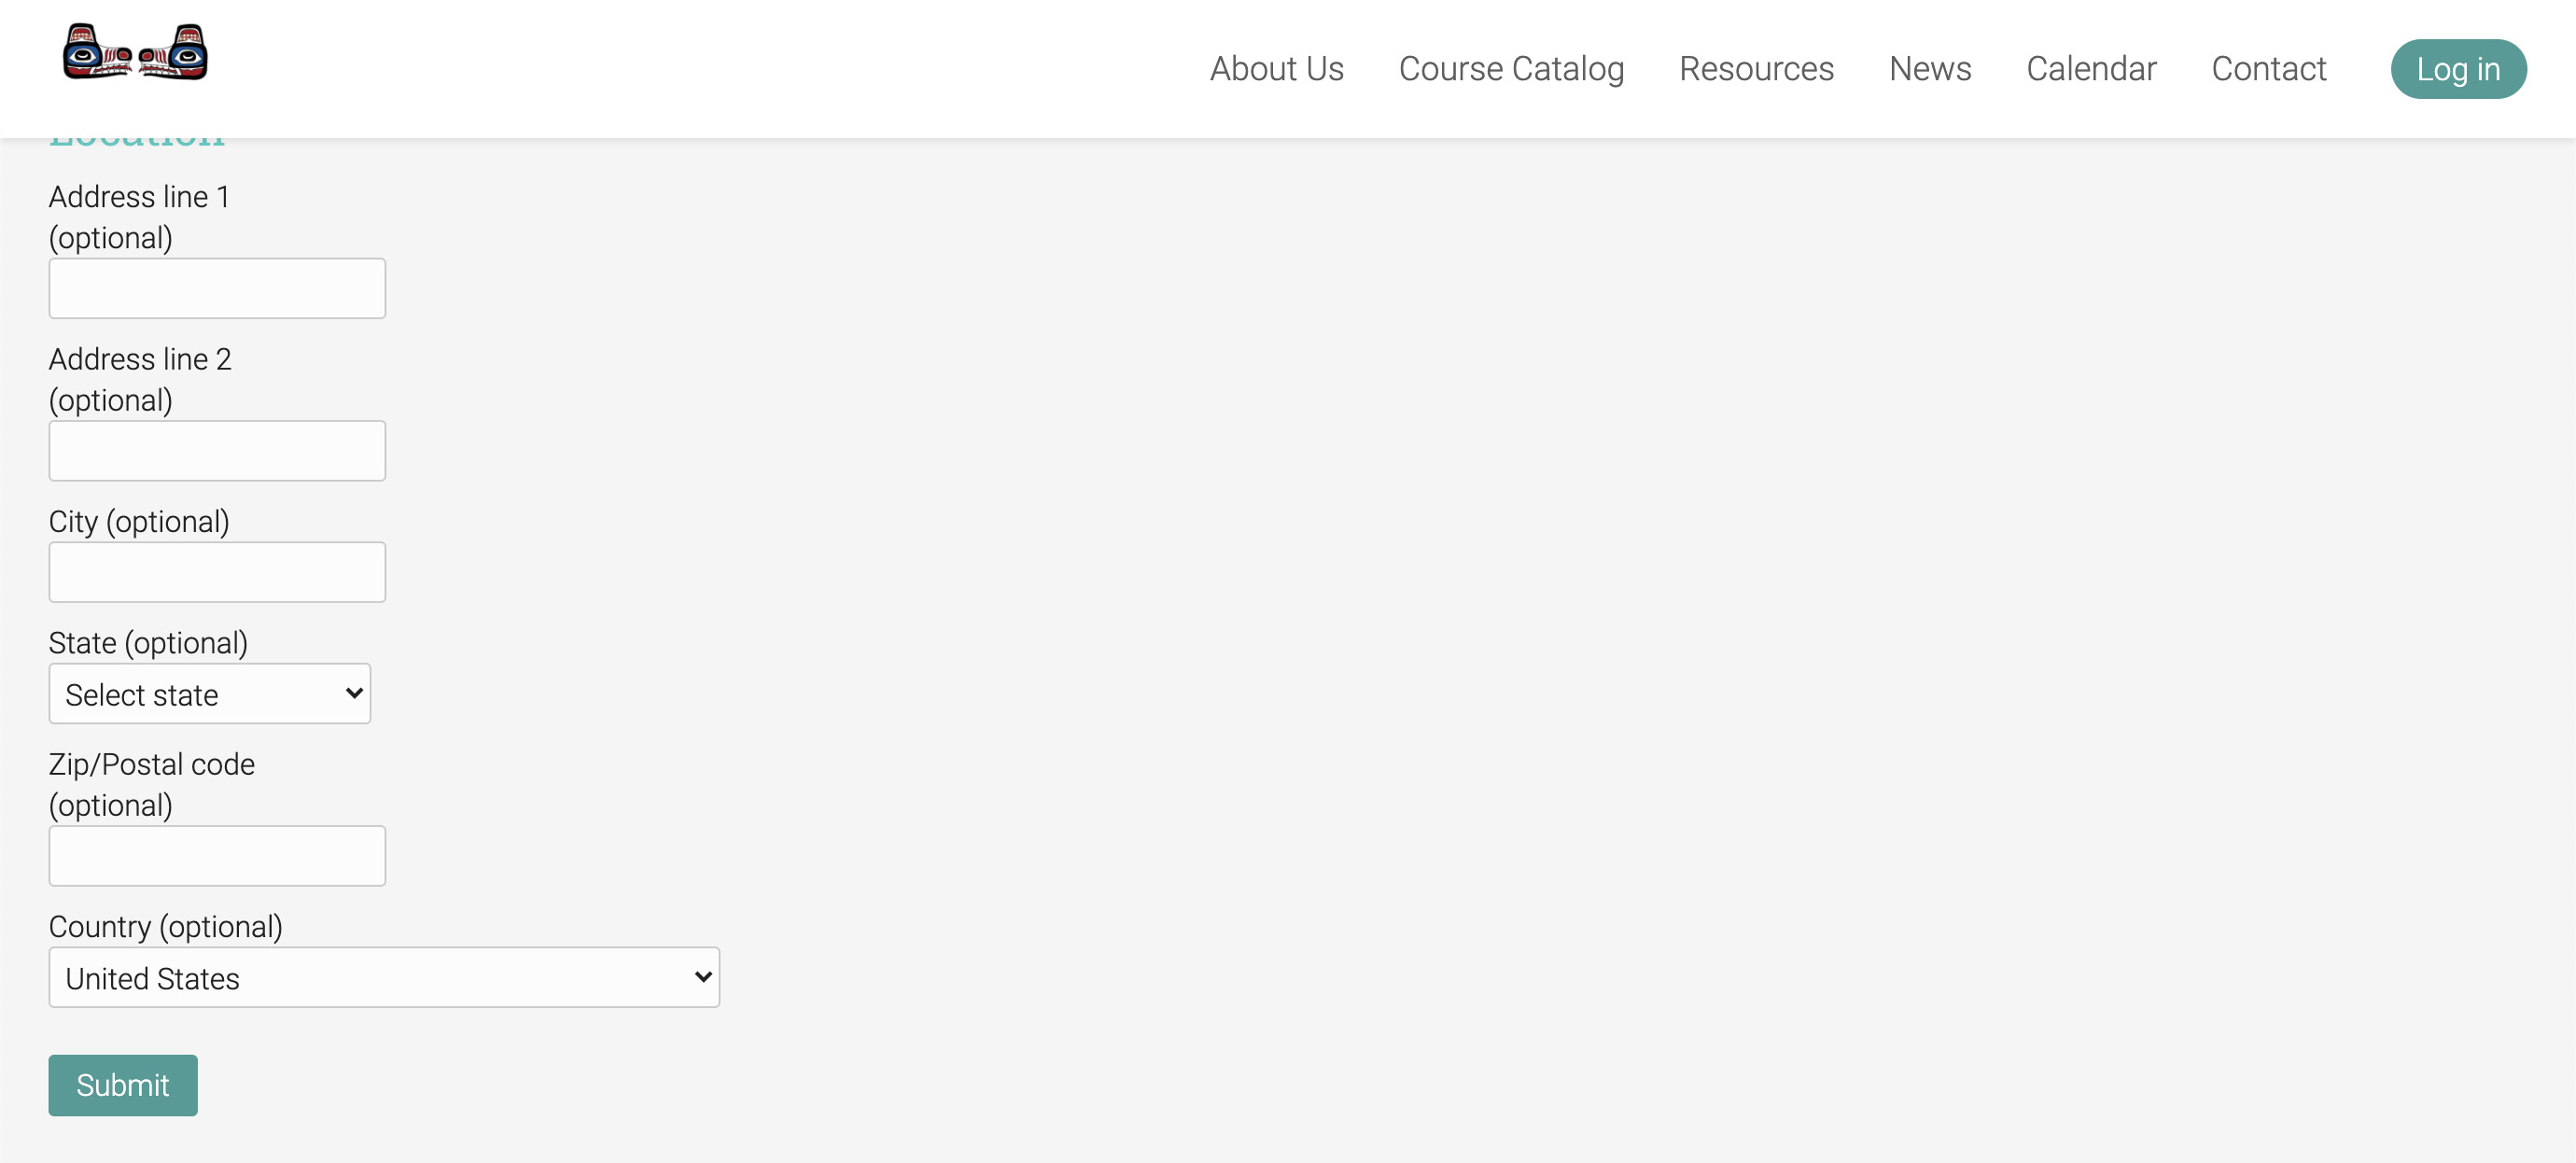Screen dimensions: 2576x1163
Task: Click Address line 1 input field
Action: tap(217, 287)
